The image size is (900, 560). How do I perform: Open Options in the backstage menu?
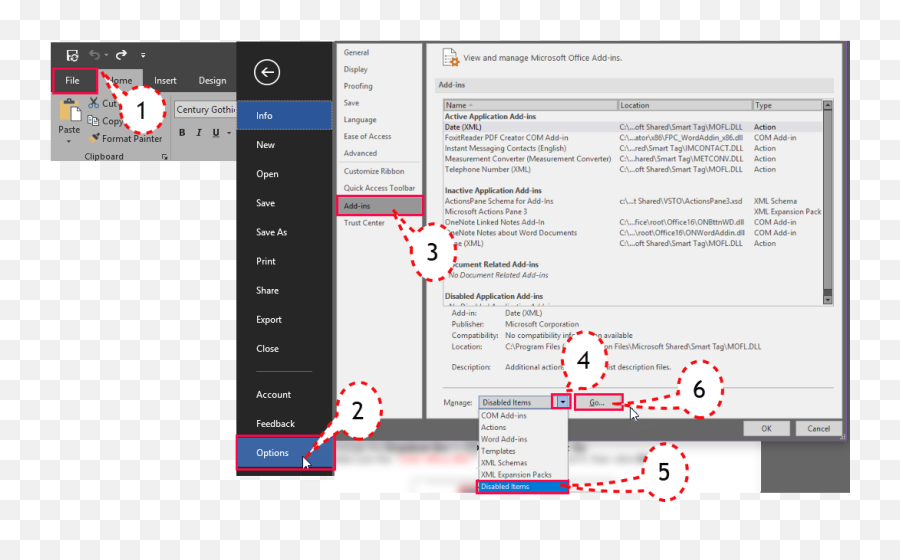(x=285, y=453)
